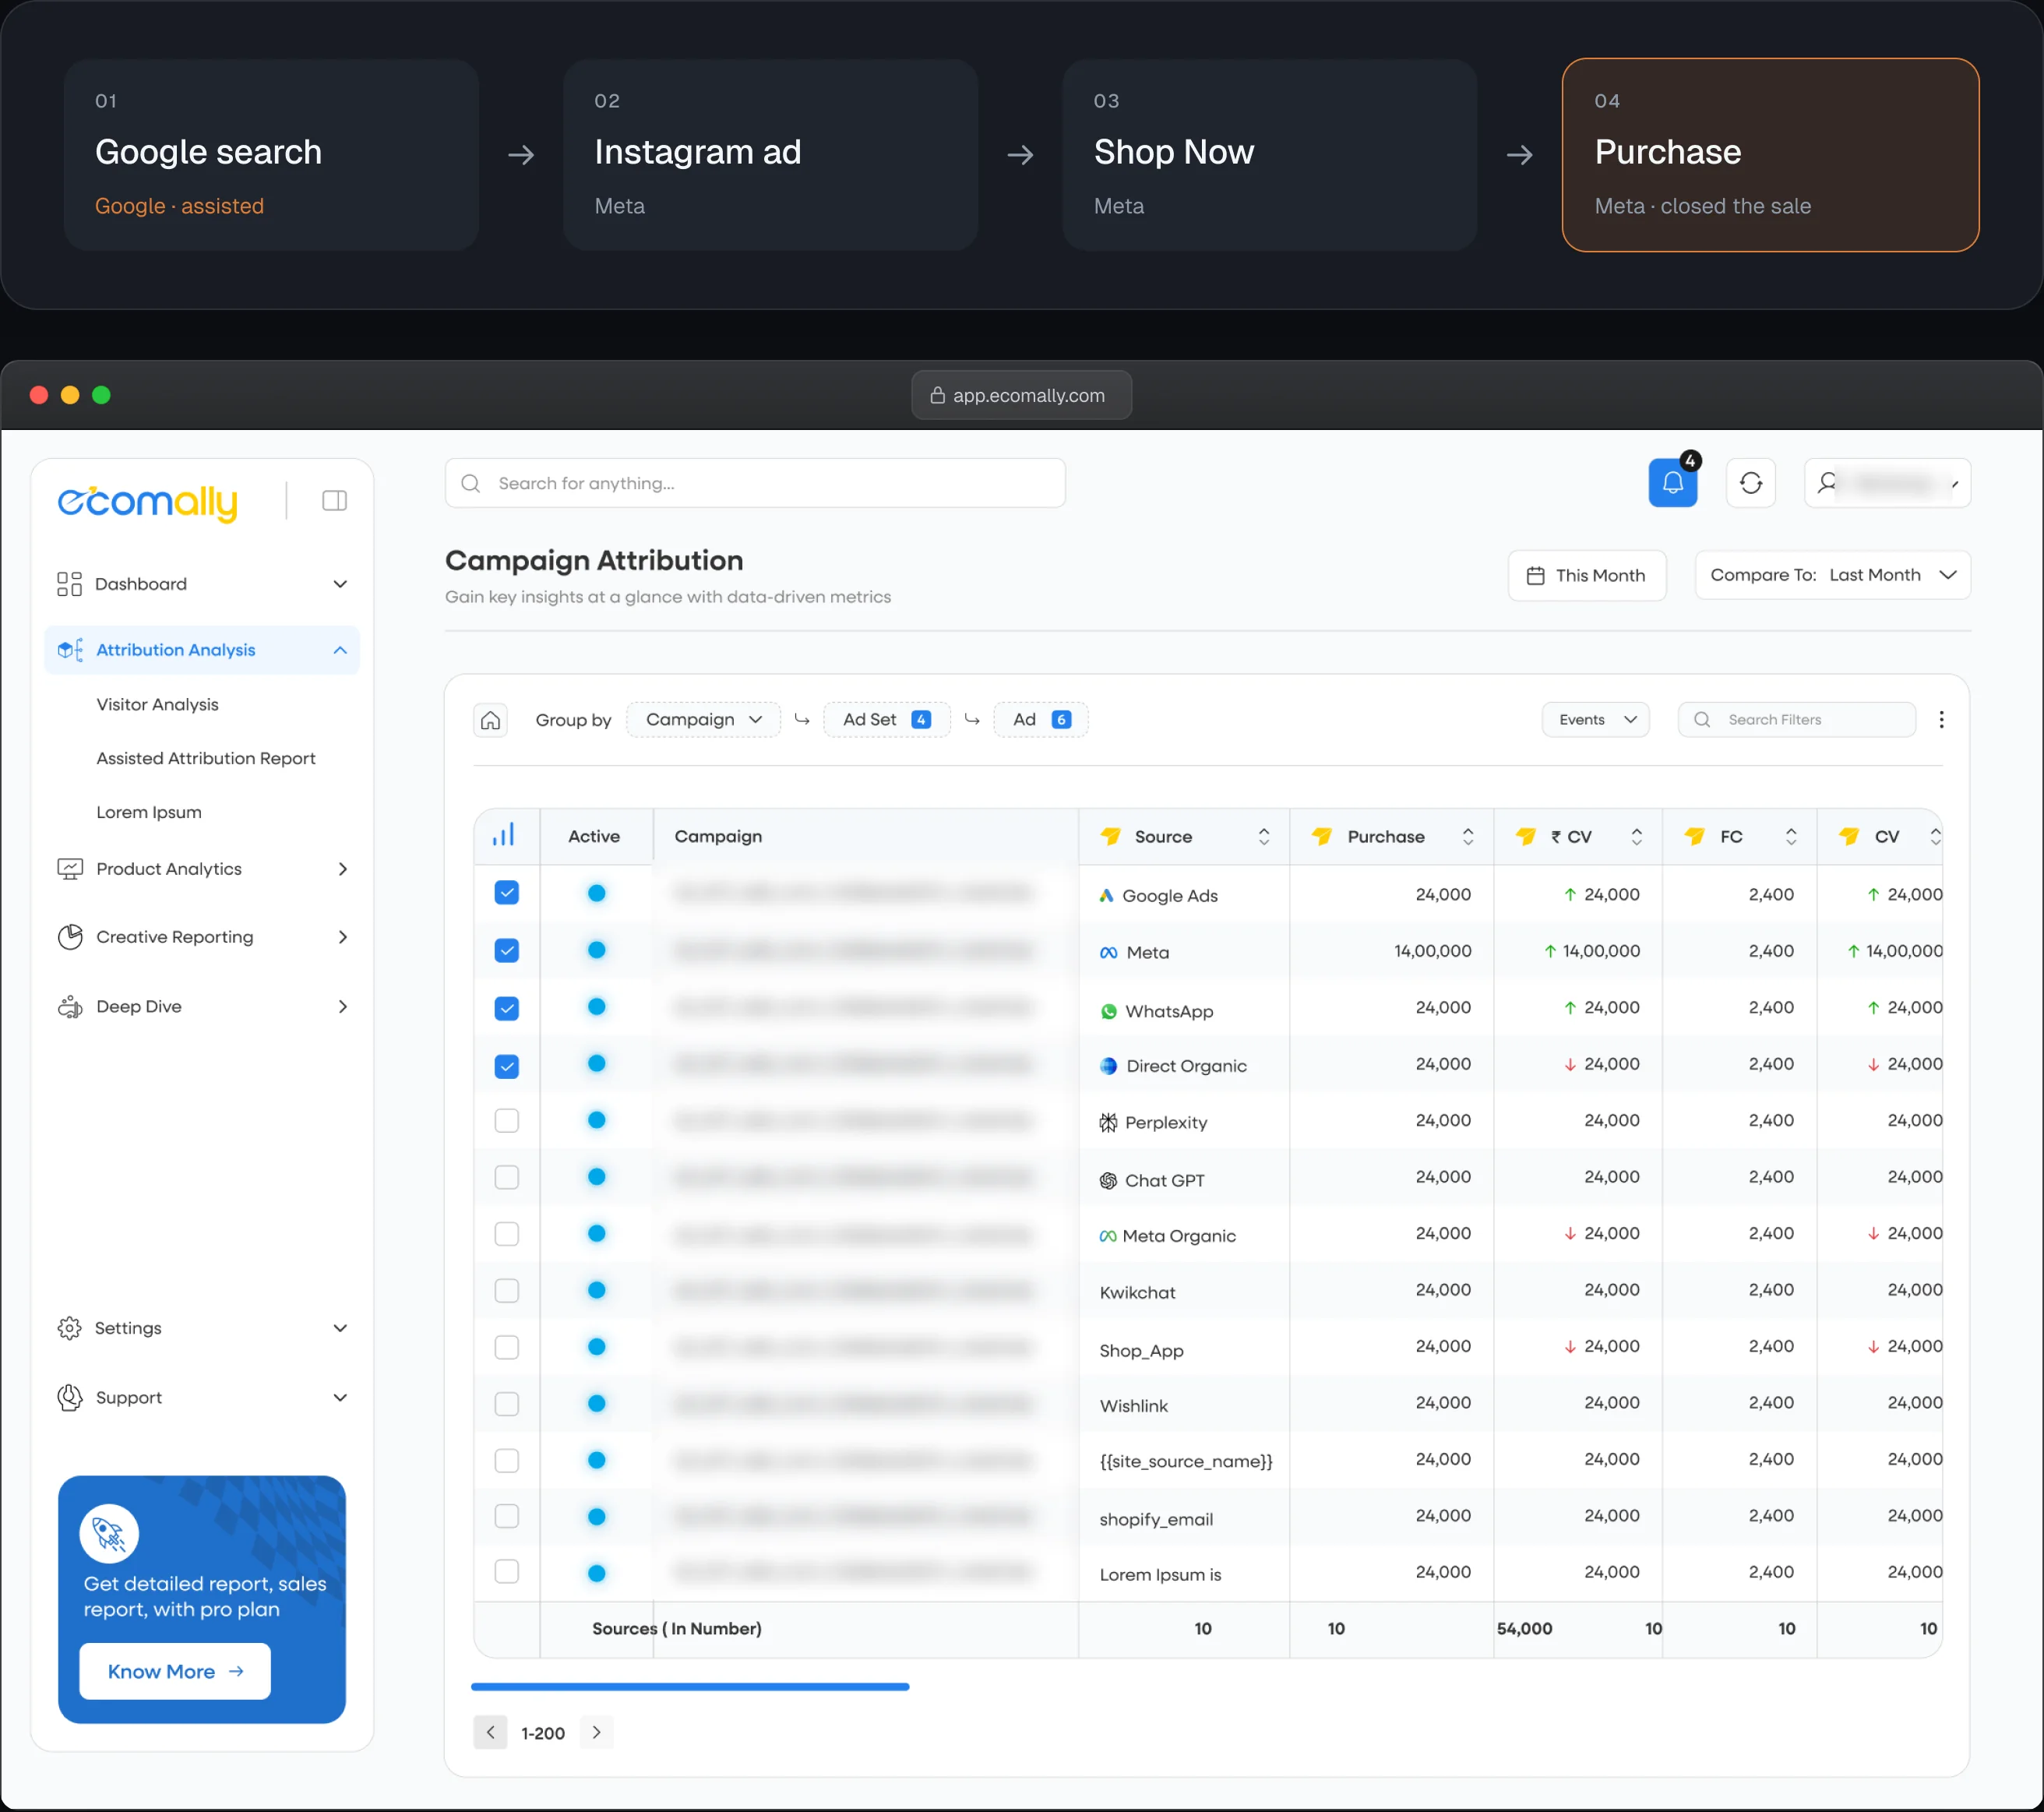Click the user profile icon
Viewport: 2044px width, 1812px height.
click(1827, 483)
